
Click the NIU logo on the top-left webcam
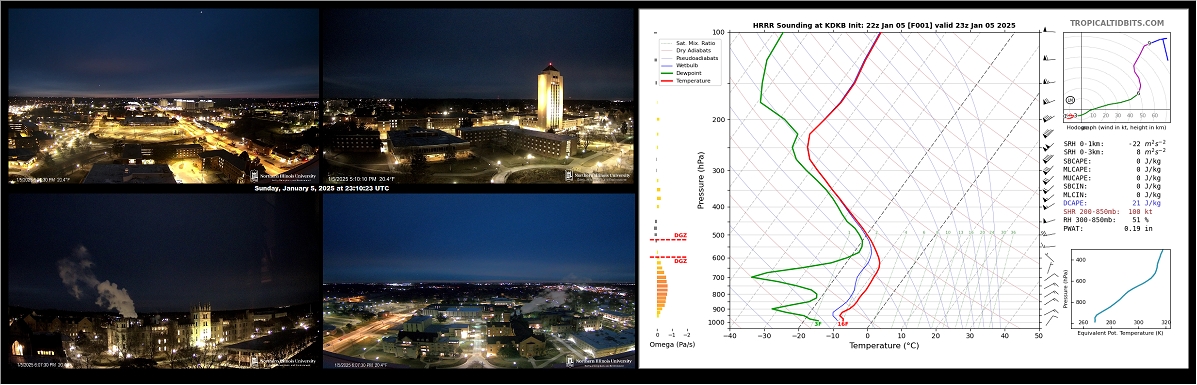282,176
